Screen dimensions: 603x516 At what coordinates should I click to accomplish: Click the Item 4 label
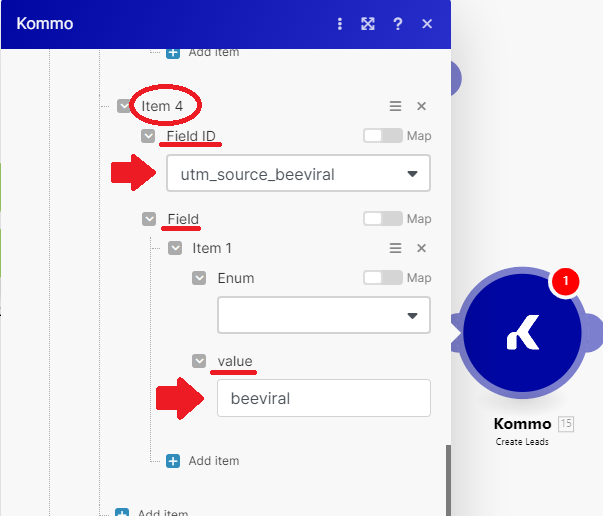pos(162,106)
